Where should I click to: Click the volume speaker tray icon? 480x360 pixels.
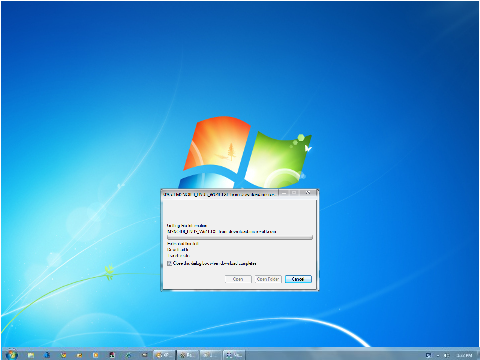coord(447,355)
